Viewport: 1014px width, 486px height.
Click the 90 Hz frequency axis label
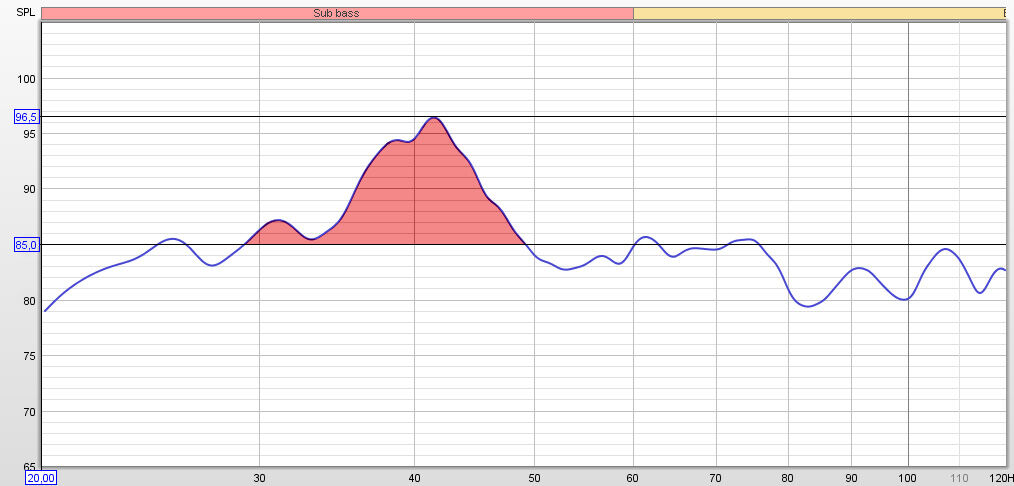[x=852, y=478]
